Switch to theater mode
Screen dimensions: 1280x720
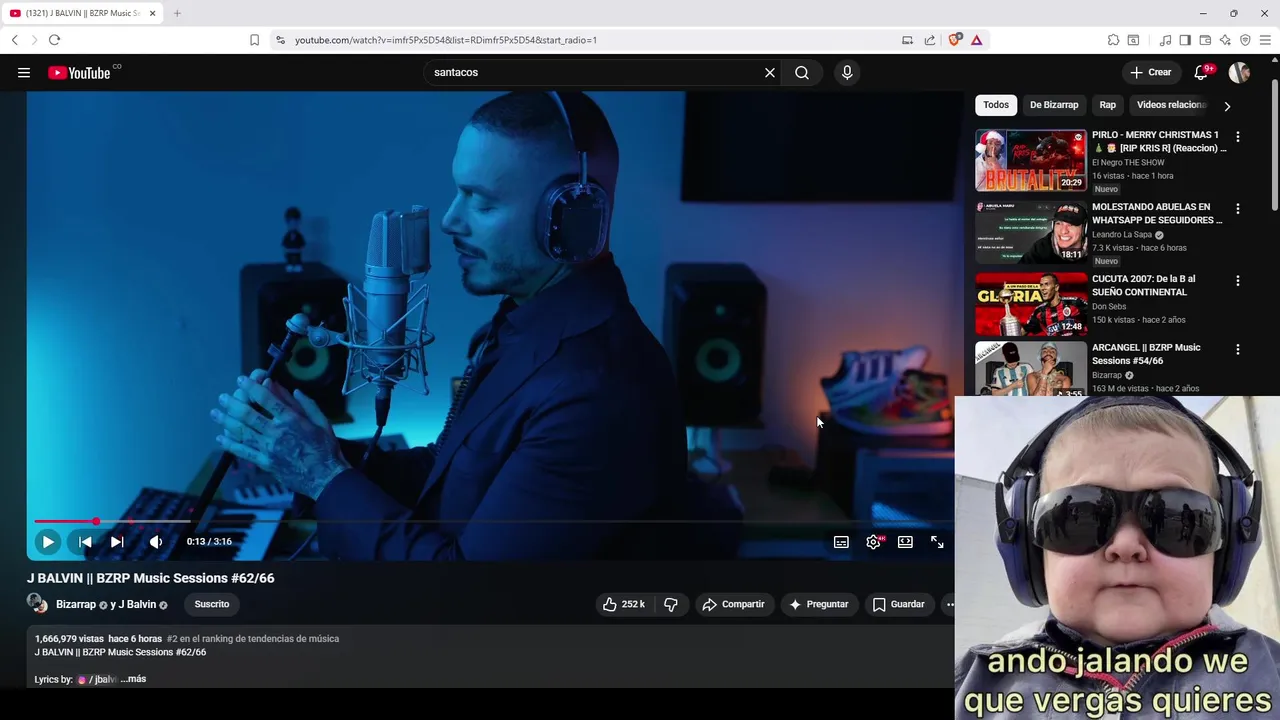click(x=905, y=542)
